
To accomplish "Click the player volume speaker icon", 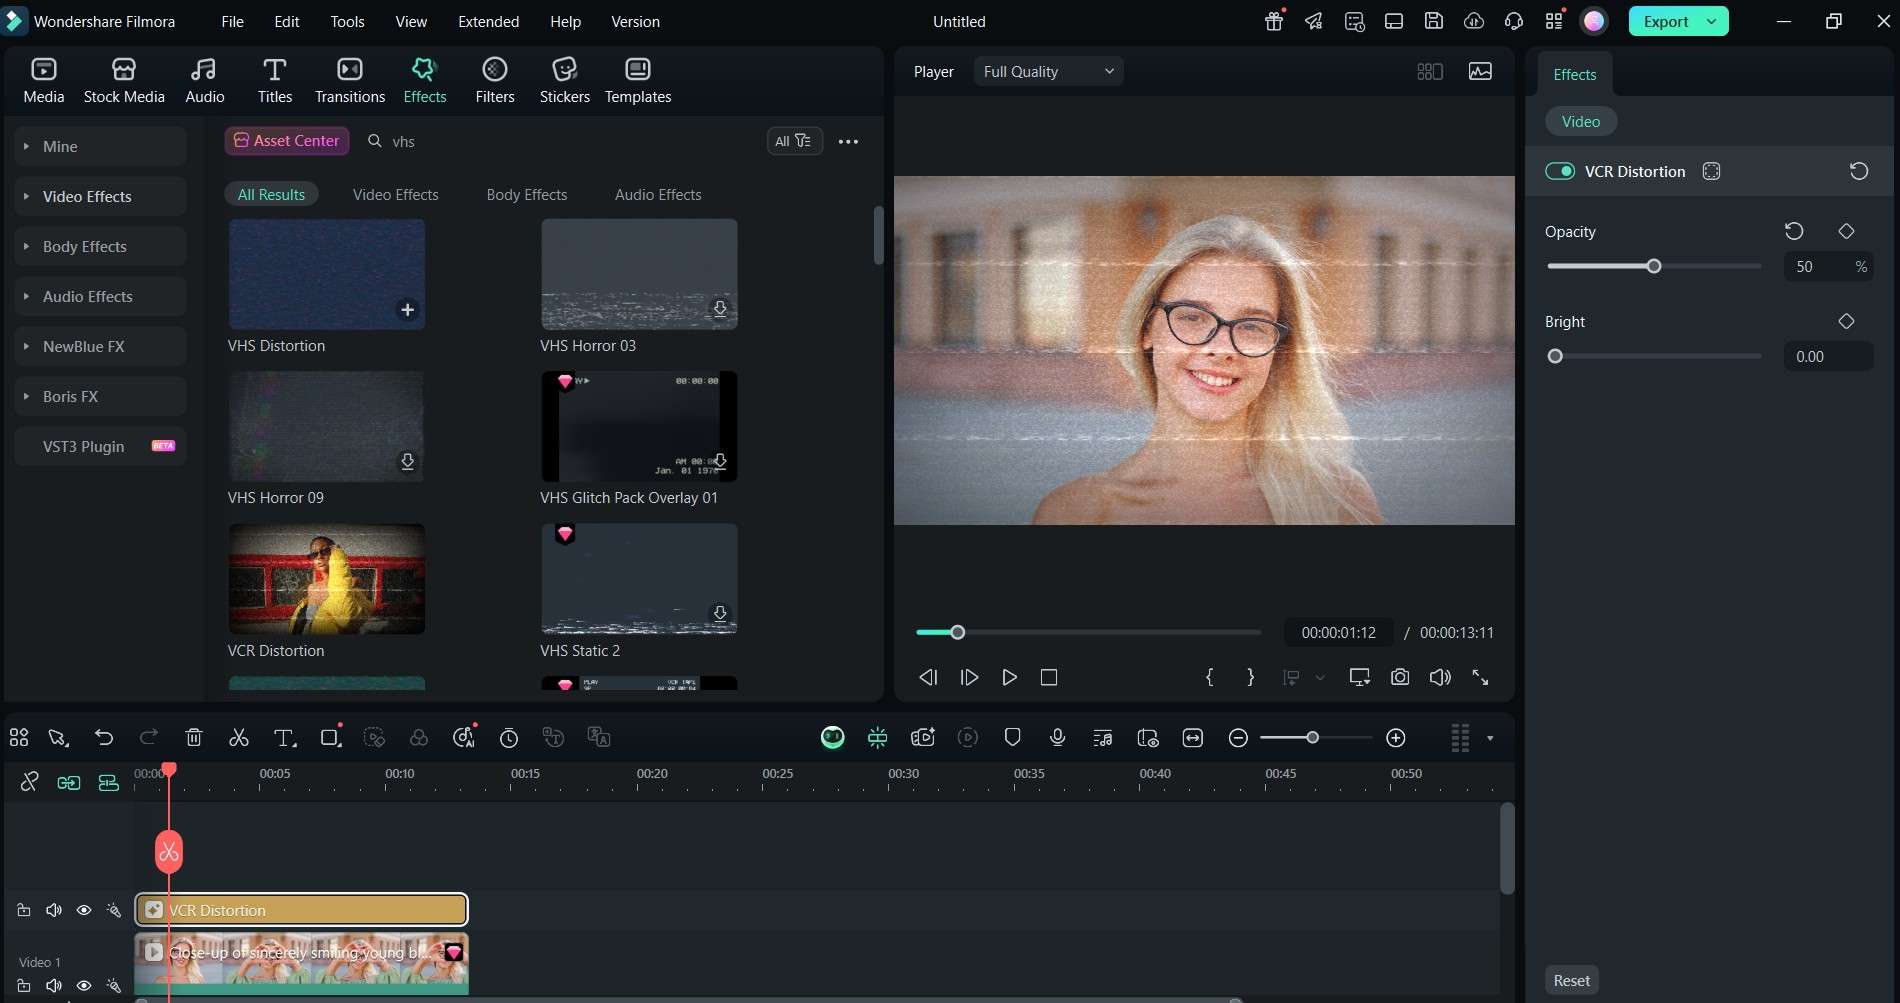I will tap(1440, 677).
